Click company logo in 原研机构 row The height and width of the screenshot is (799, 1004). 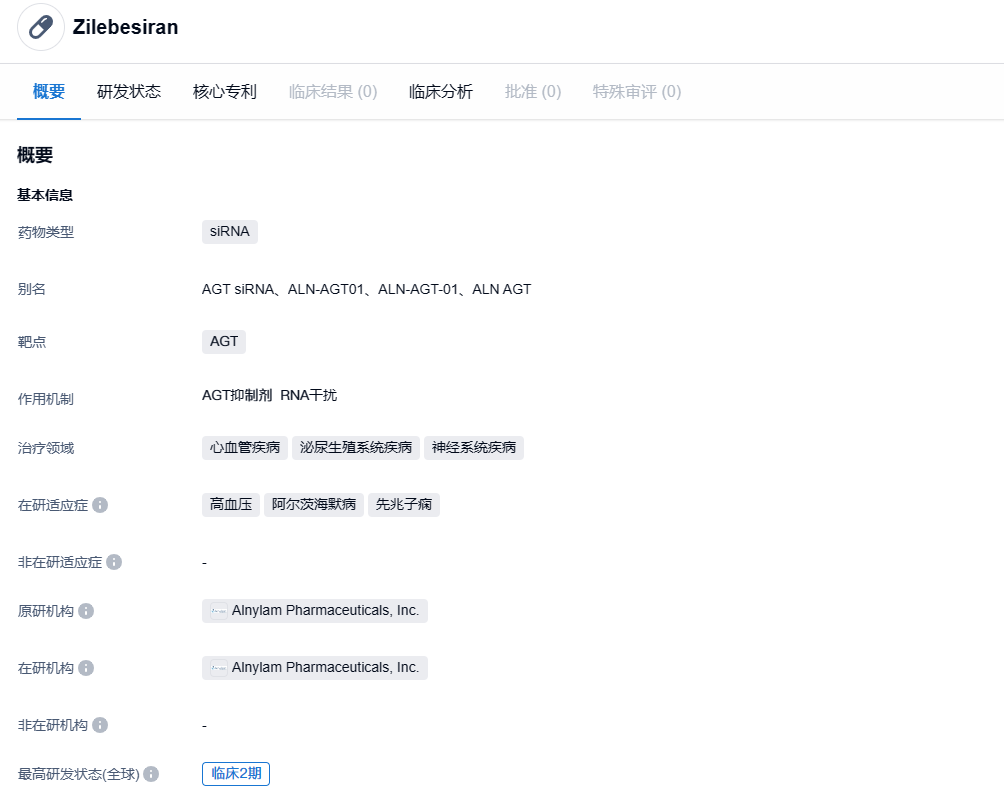coord(218,611)
